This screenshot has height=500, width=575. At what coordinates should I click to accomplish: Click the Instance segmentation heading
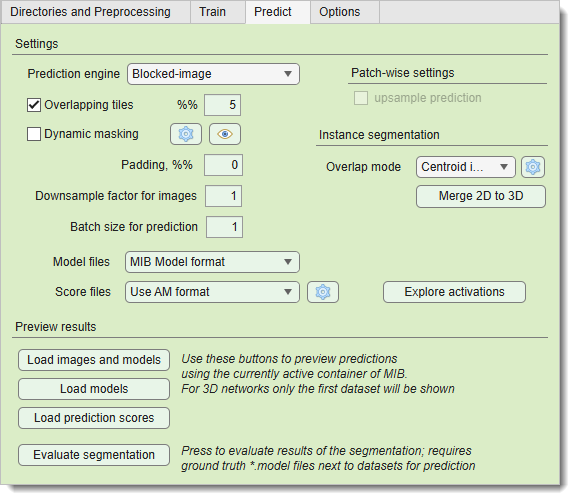click(x=379, y=135)
